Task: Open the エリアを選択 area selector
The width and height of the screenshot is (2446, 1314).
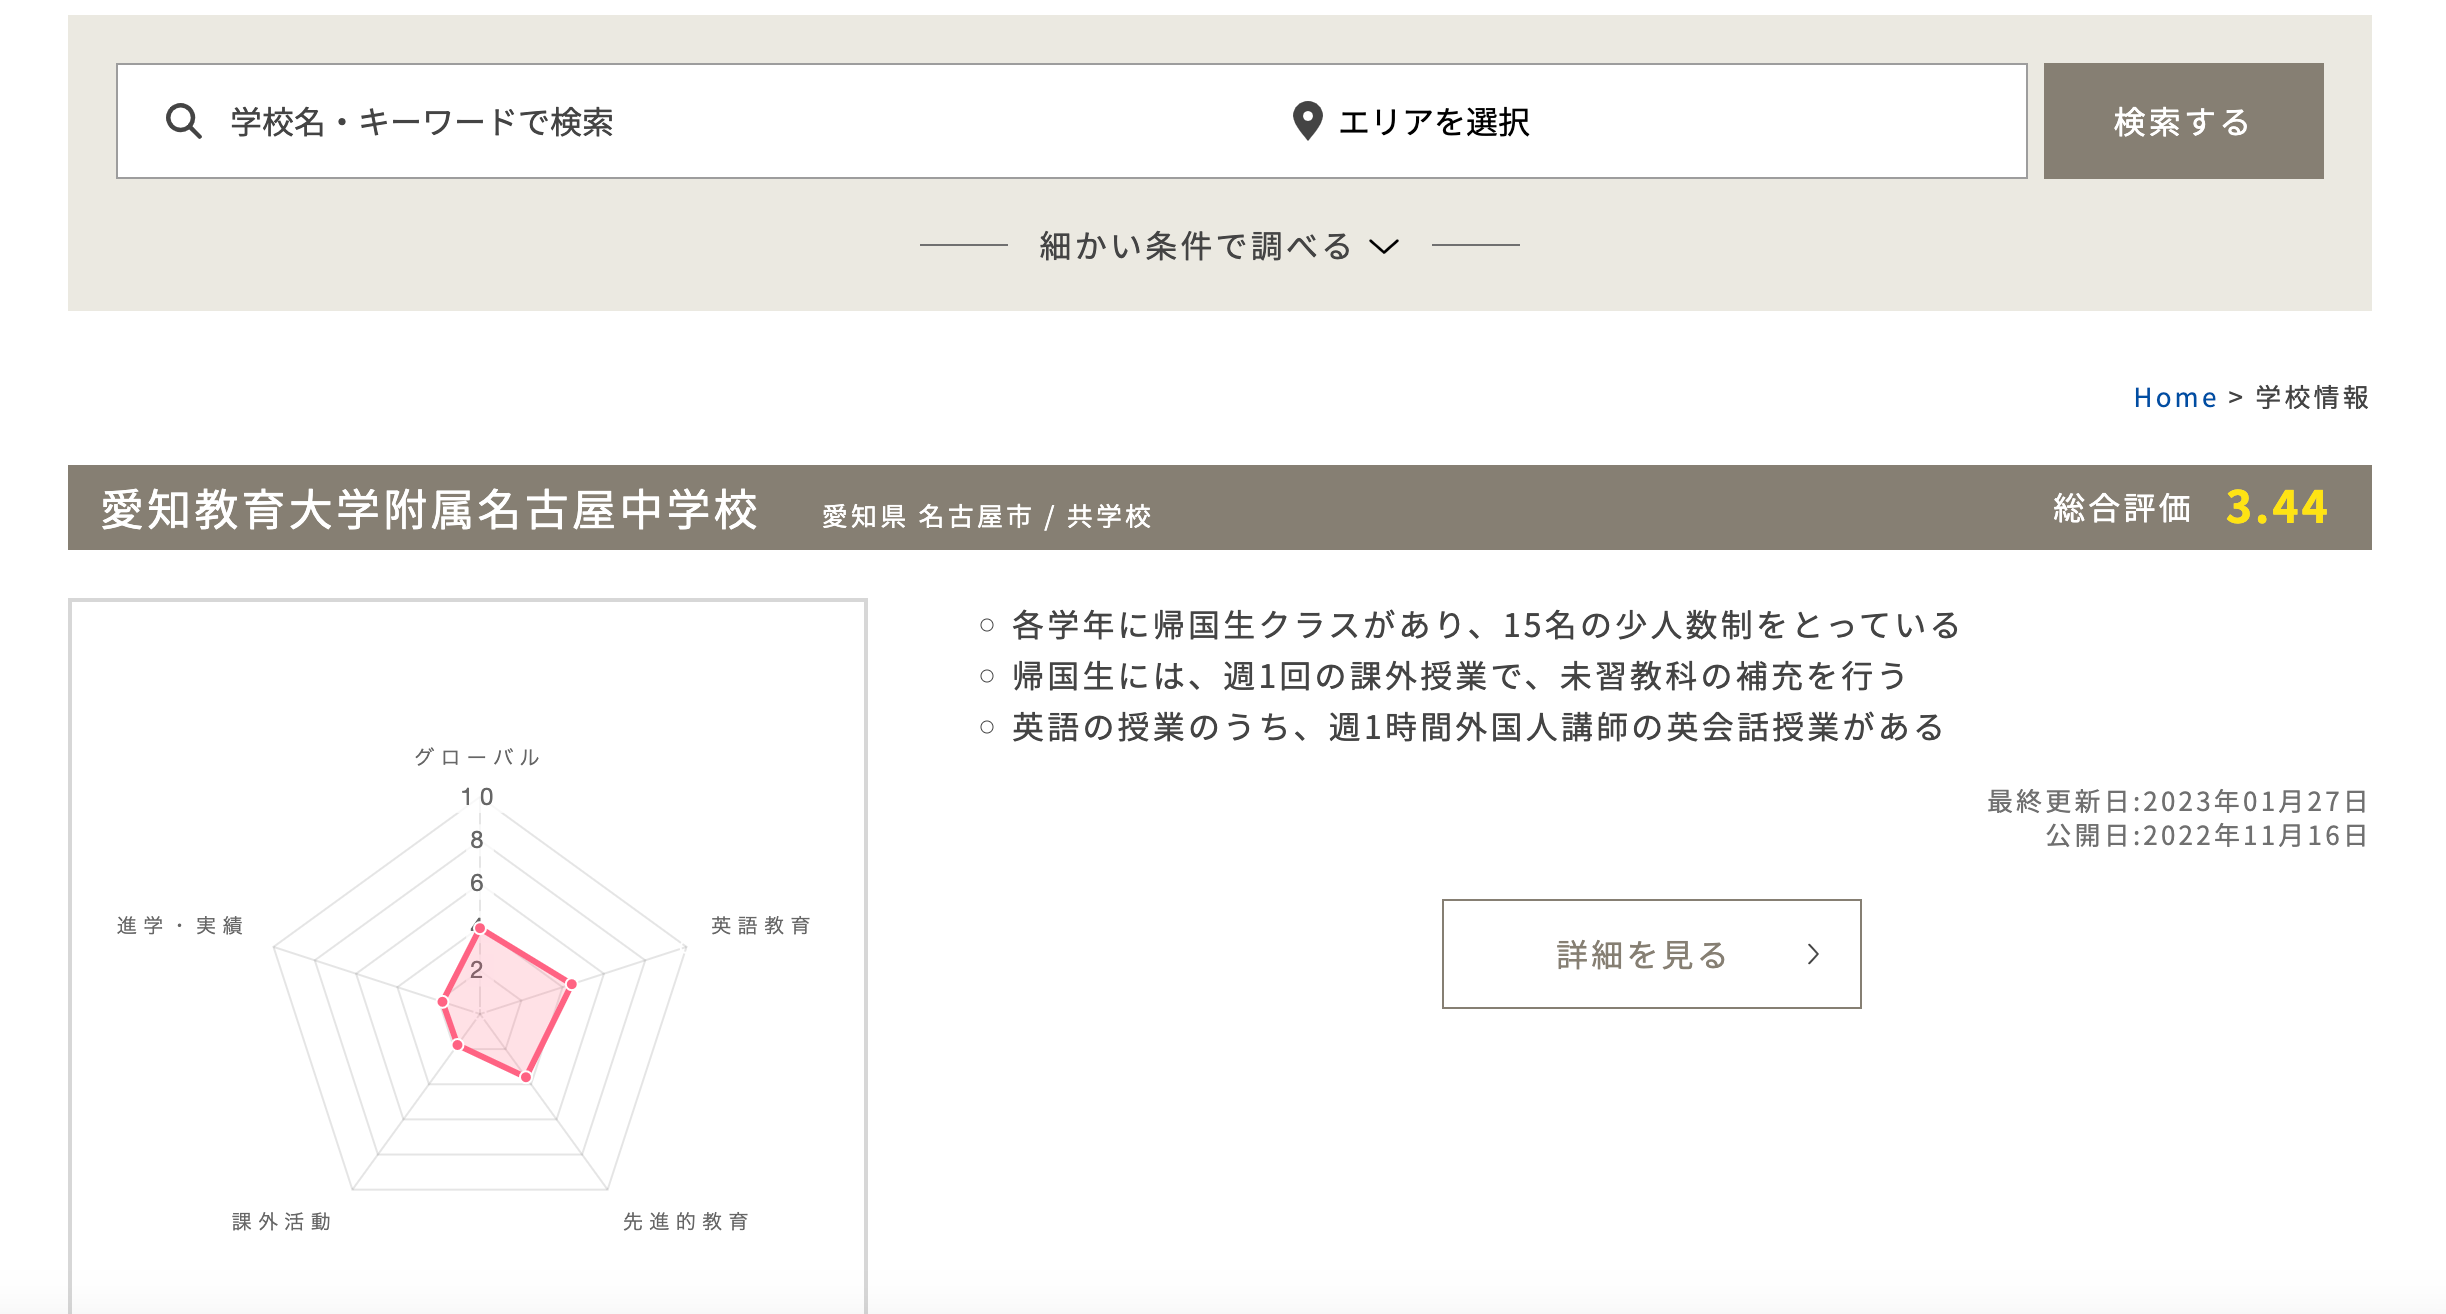Action: tap(1434, 122)
